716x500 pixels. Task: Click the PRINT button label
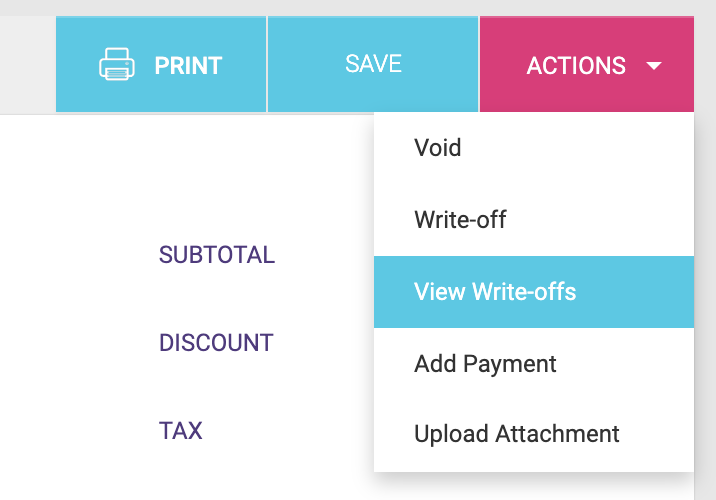tap(188, 65)
